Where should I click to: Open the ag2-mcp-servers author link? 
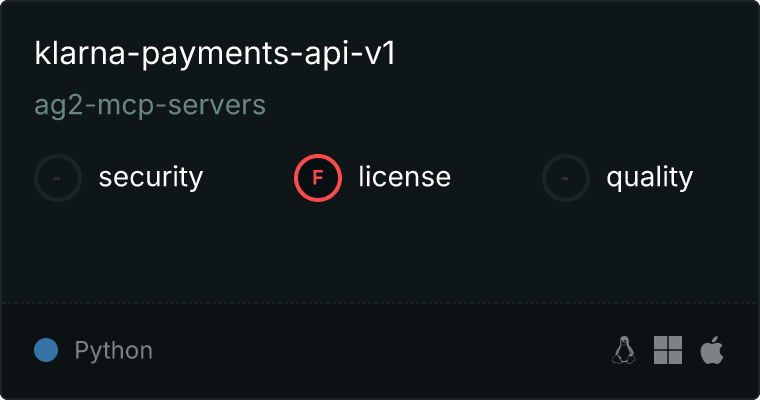click(150, 105)
